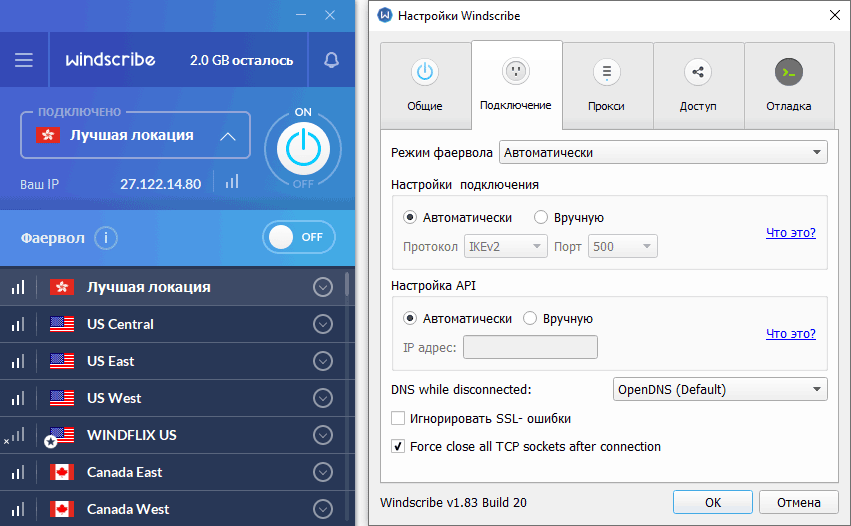Switch to the Доступ tab
851x526 pixels.
pyautogui.click(x=698, y=86)
